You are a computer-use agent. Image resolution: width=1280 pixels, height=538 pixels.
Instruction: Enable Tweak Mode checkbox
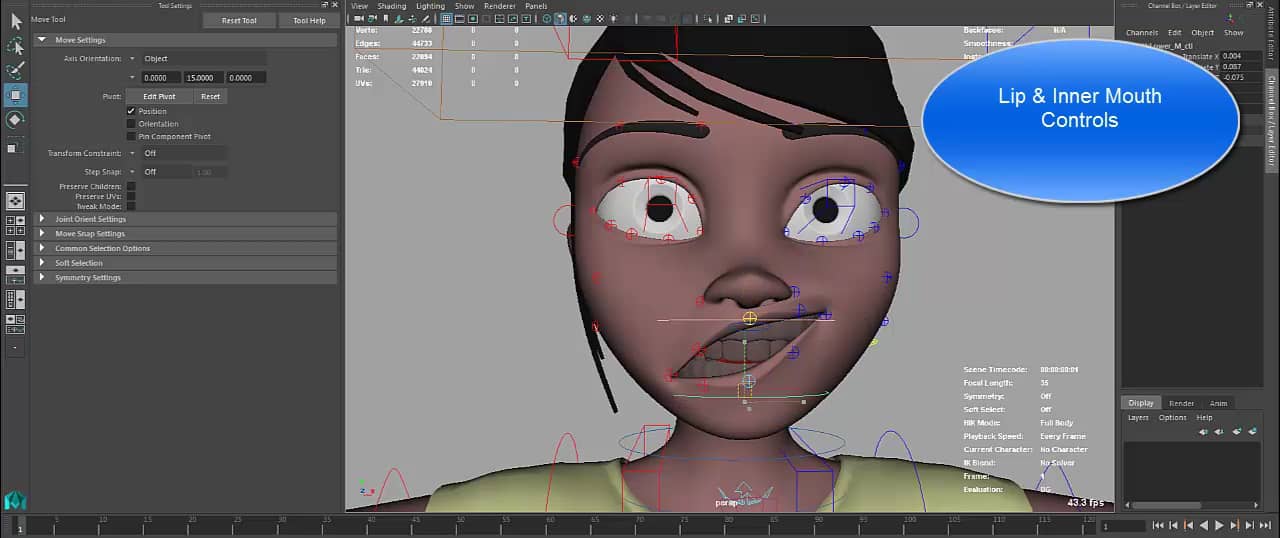[131, 206]
